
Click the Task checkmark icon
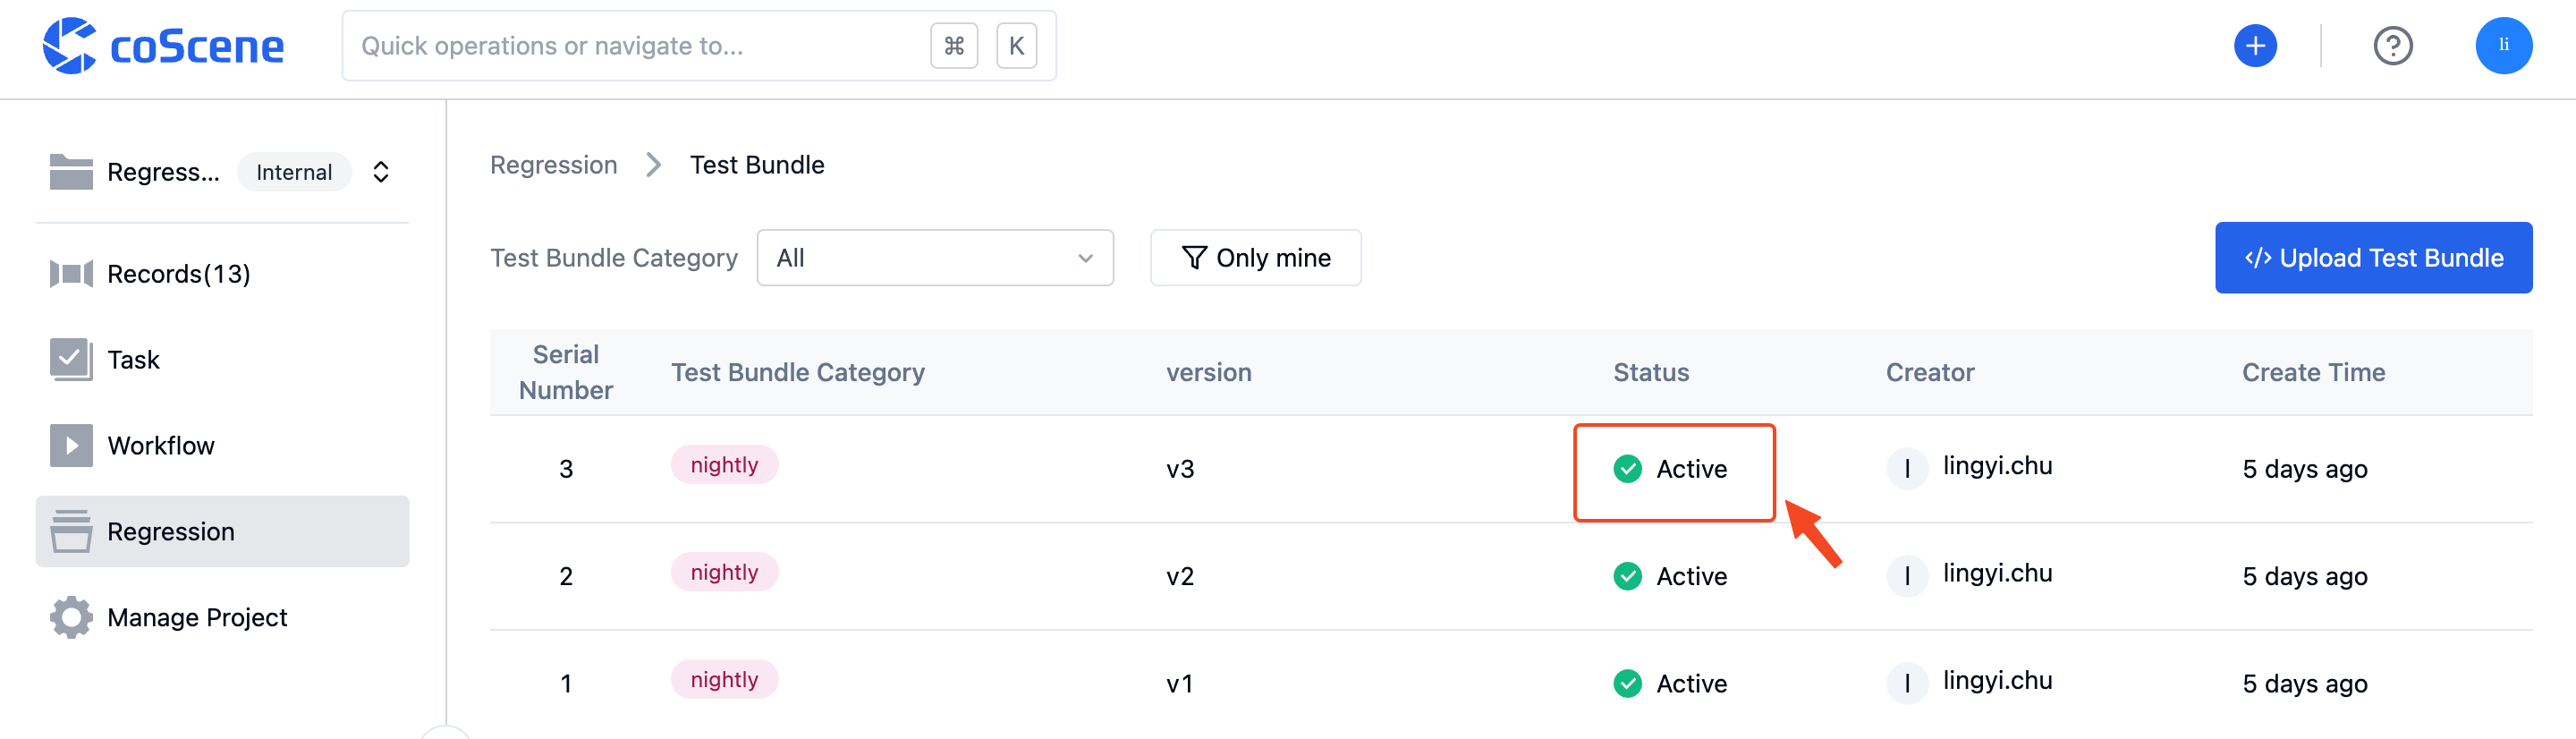(x=71, y=359)
